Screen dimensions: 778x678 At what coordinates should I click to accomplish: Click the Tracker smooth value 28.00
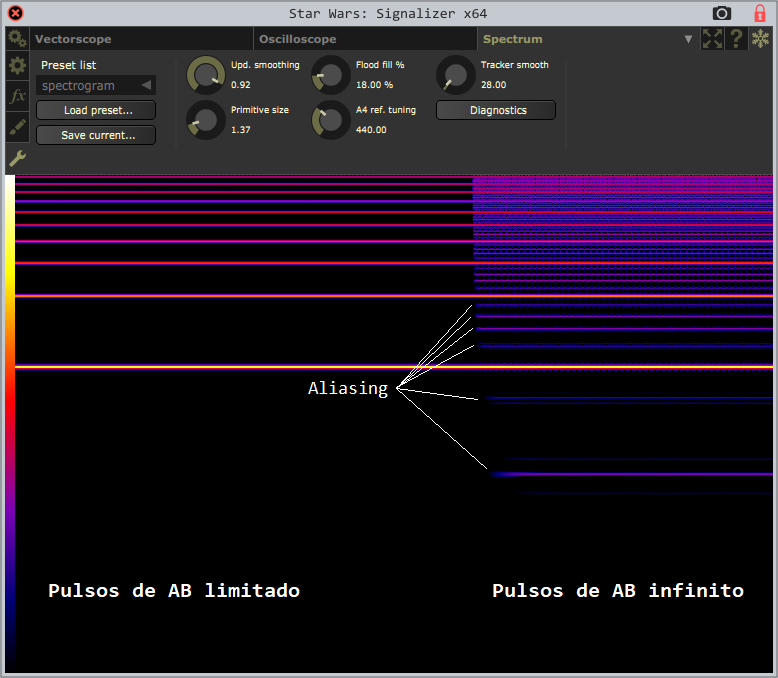click(494, 85)
